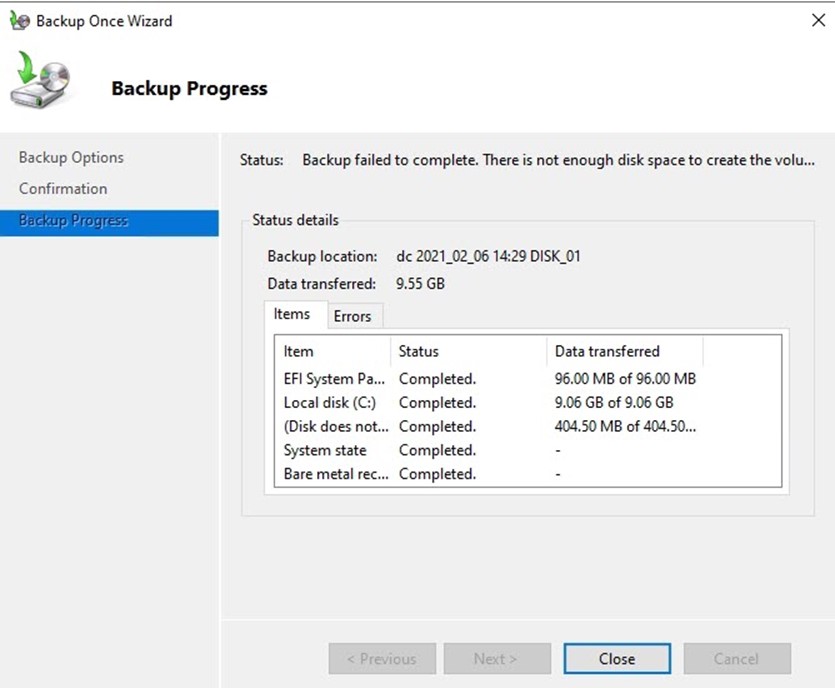Viewport: 835px width, 688px height.
Task: Click the Next button
Action: [496, 659]
